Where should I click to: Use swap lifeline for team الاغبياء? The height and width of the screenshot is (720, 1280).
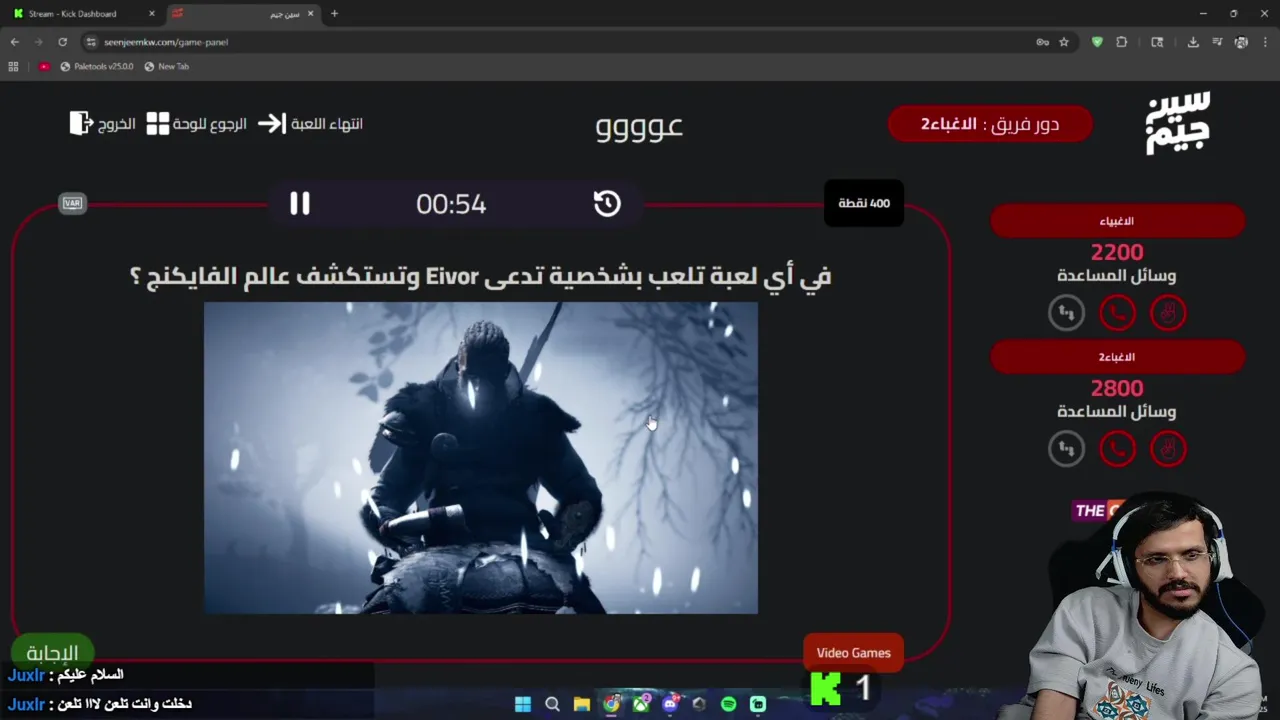tap(1066, 313)
